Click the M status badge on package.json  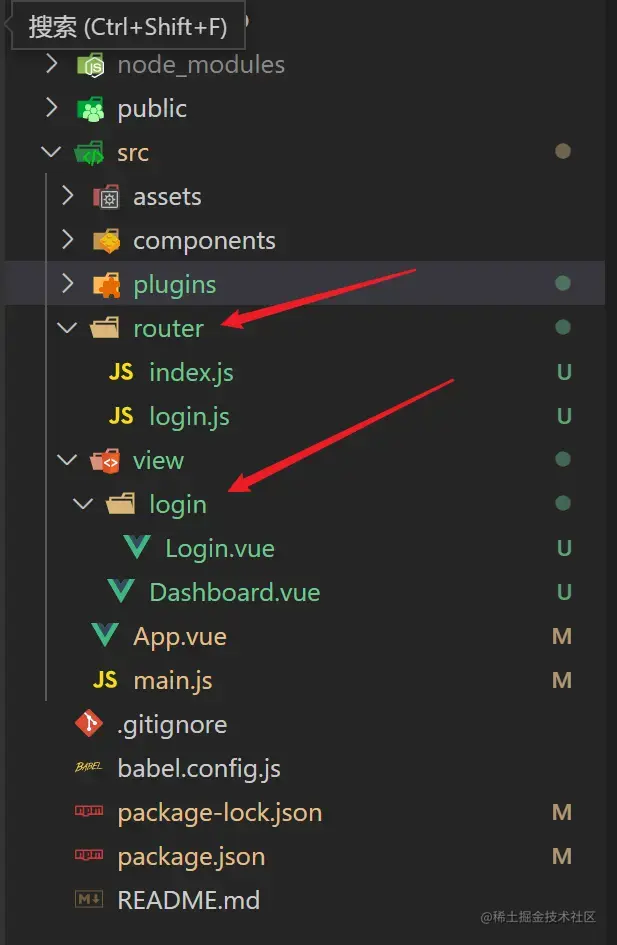click(x=562, y=856)
